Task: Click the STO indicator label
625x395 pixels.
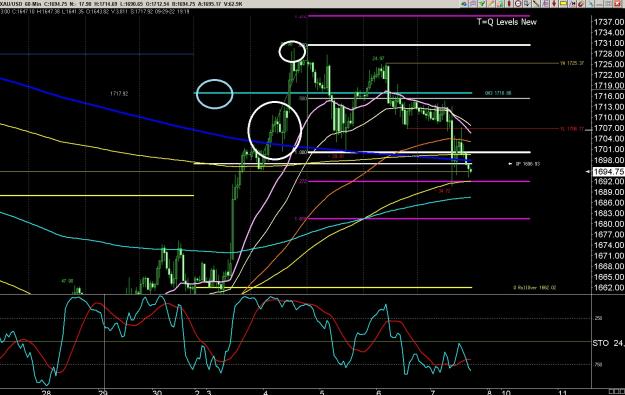Action: coord(601,343)
